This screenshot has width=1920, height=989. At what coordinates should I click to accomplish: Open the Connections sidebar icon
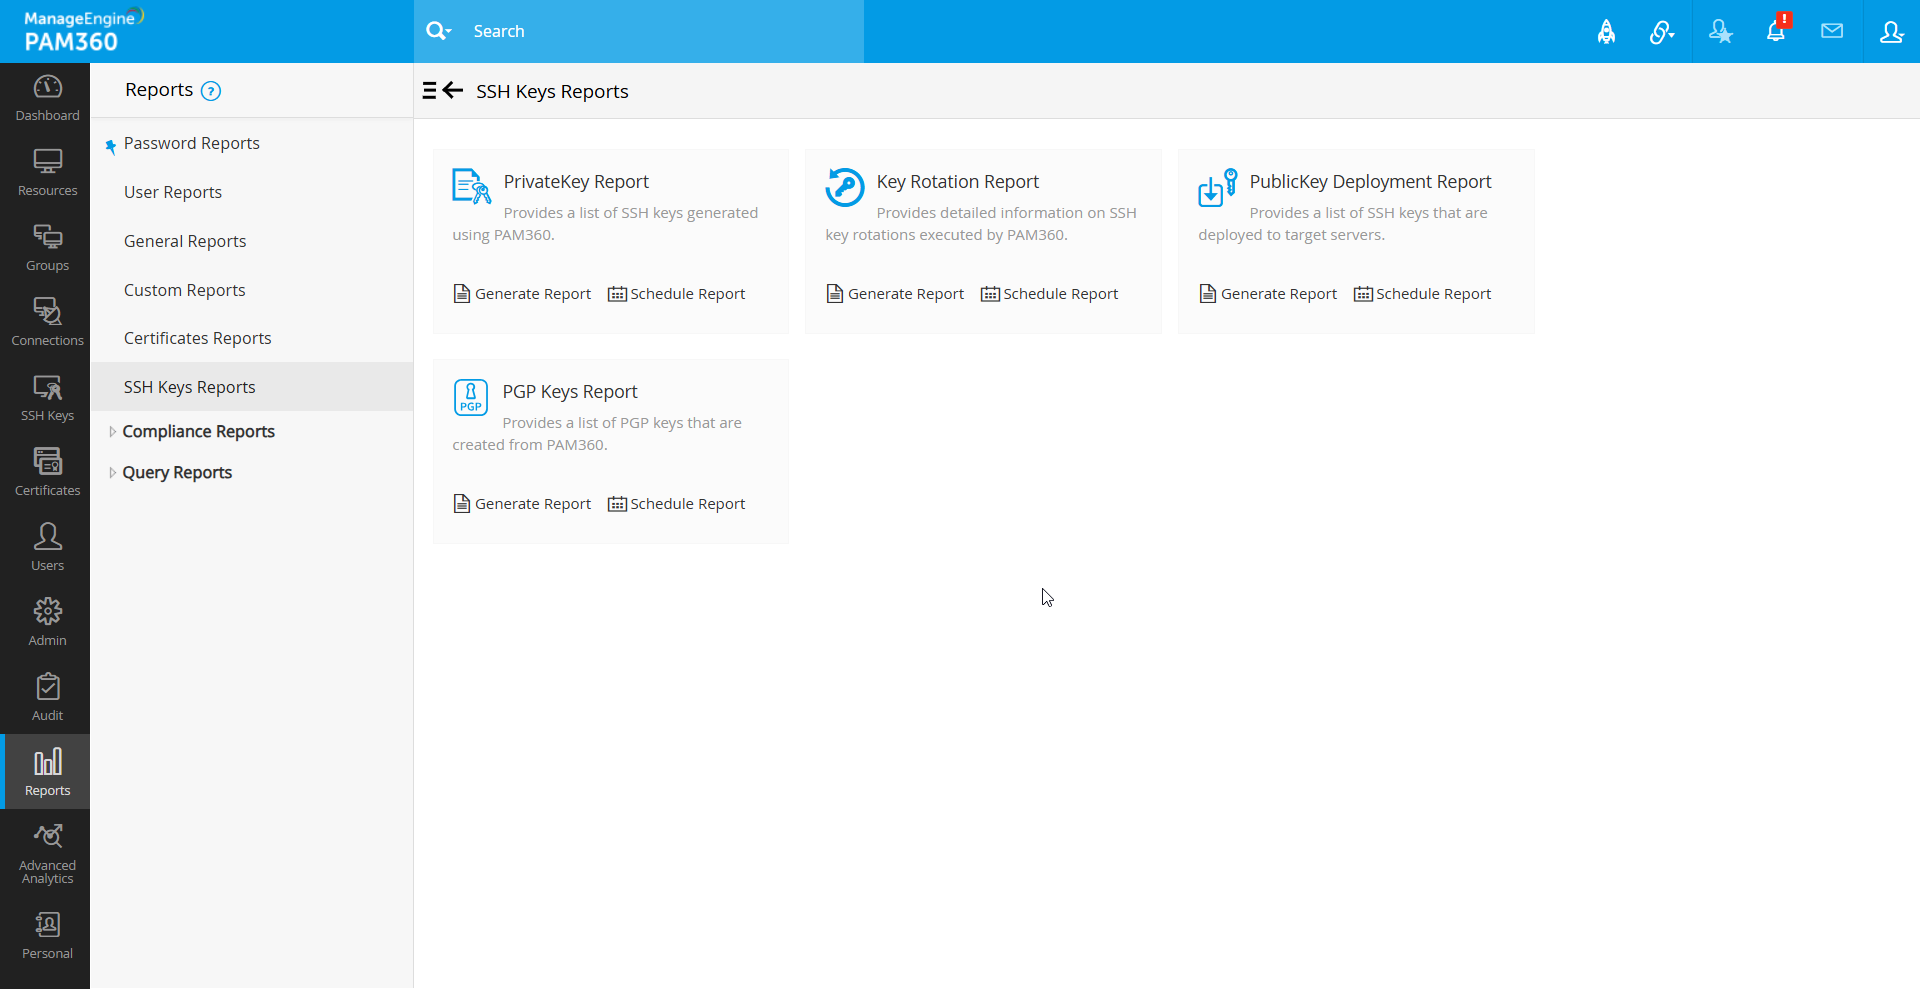47,323
